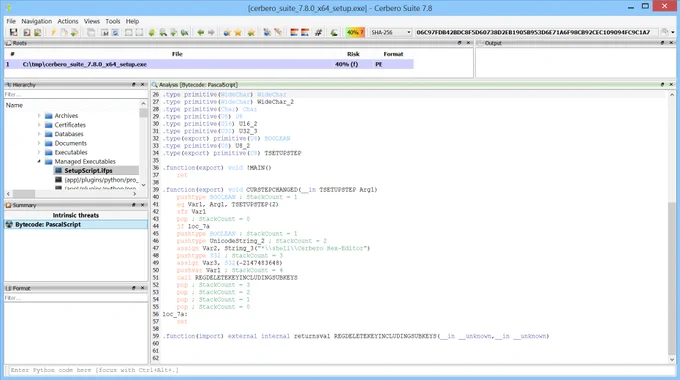Open the Help menu

132,21
